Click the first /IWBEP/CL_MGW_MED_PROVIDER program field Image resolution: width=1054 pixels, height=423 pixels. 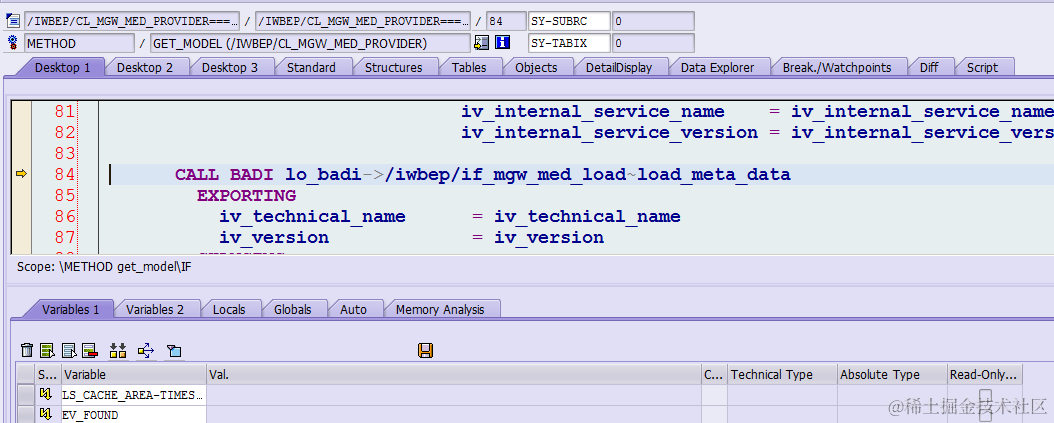132,21
